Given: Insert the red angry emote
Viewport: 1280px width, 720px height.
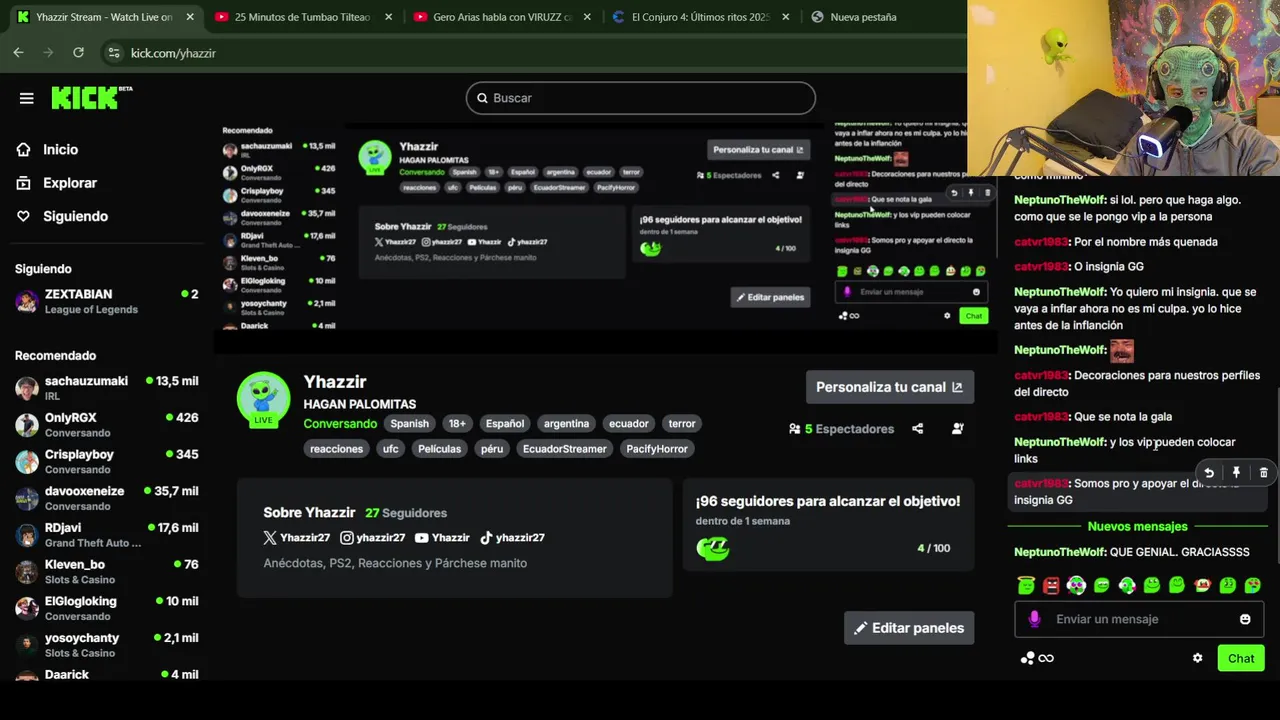Looking at the screenshot, I should tap(1051, 585).
